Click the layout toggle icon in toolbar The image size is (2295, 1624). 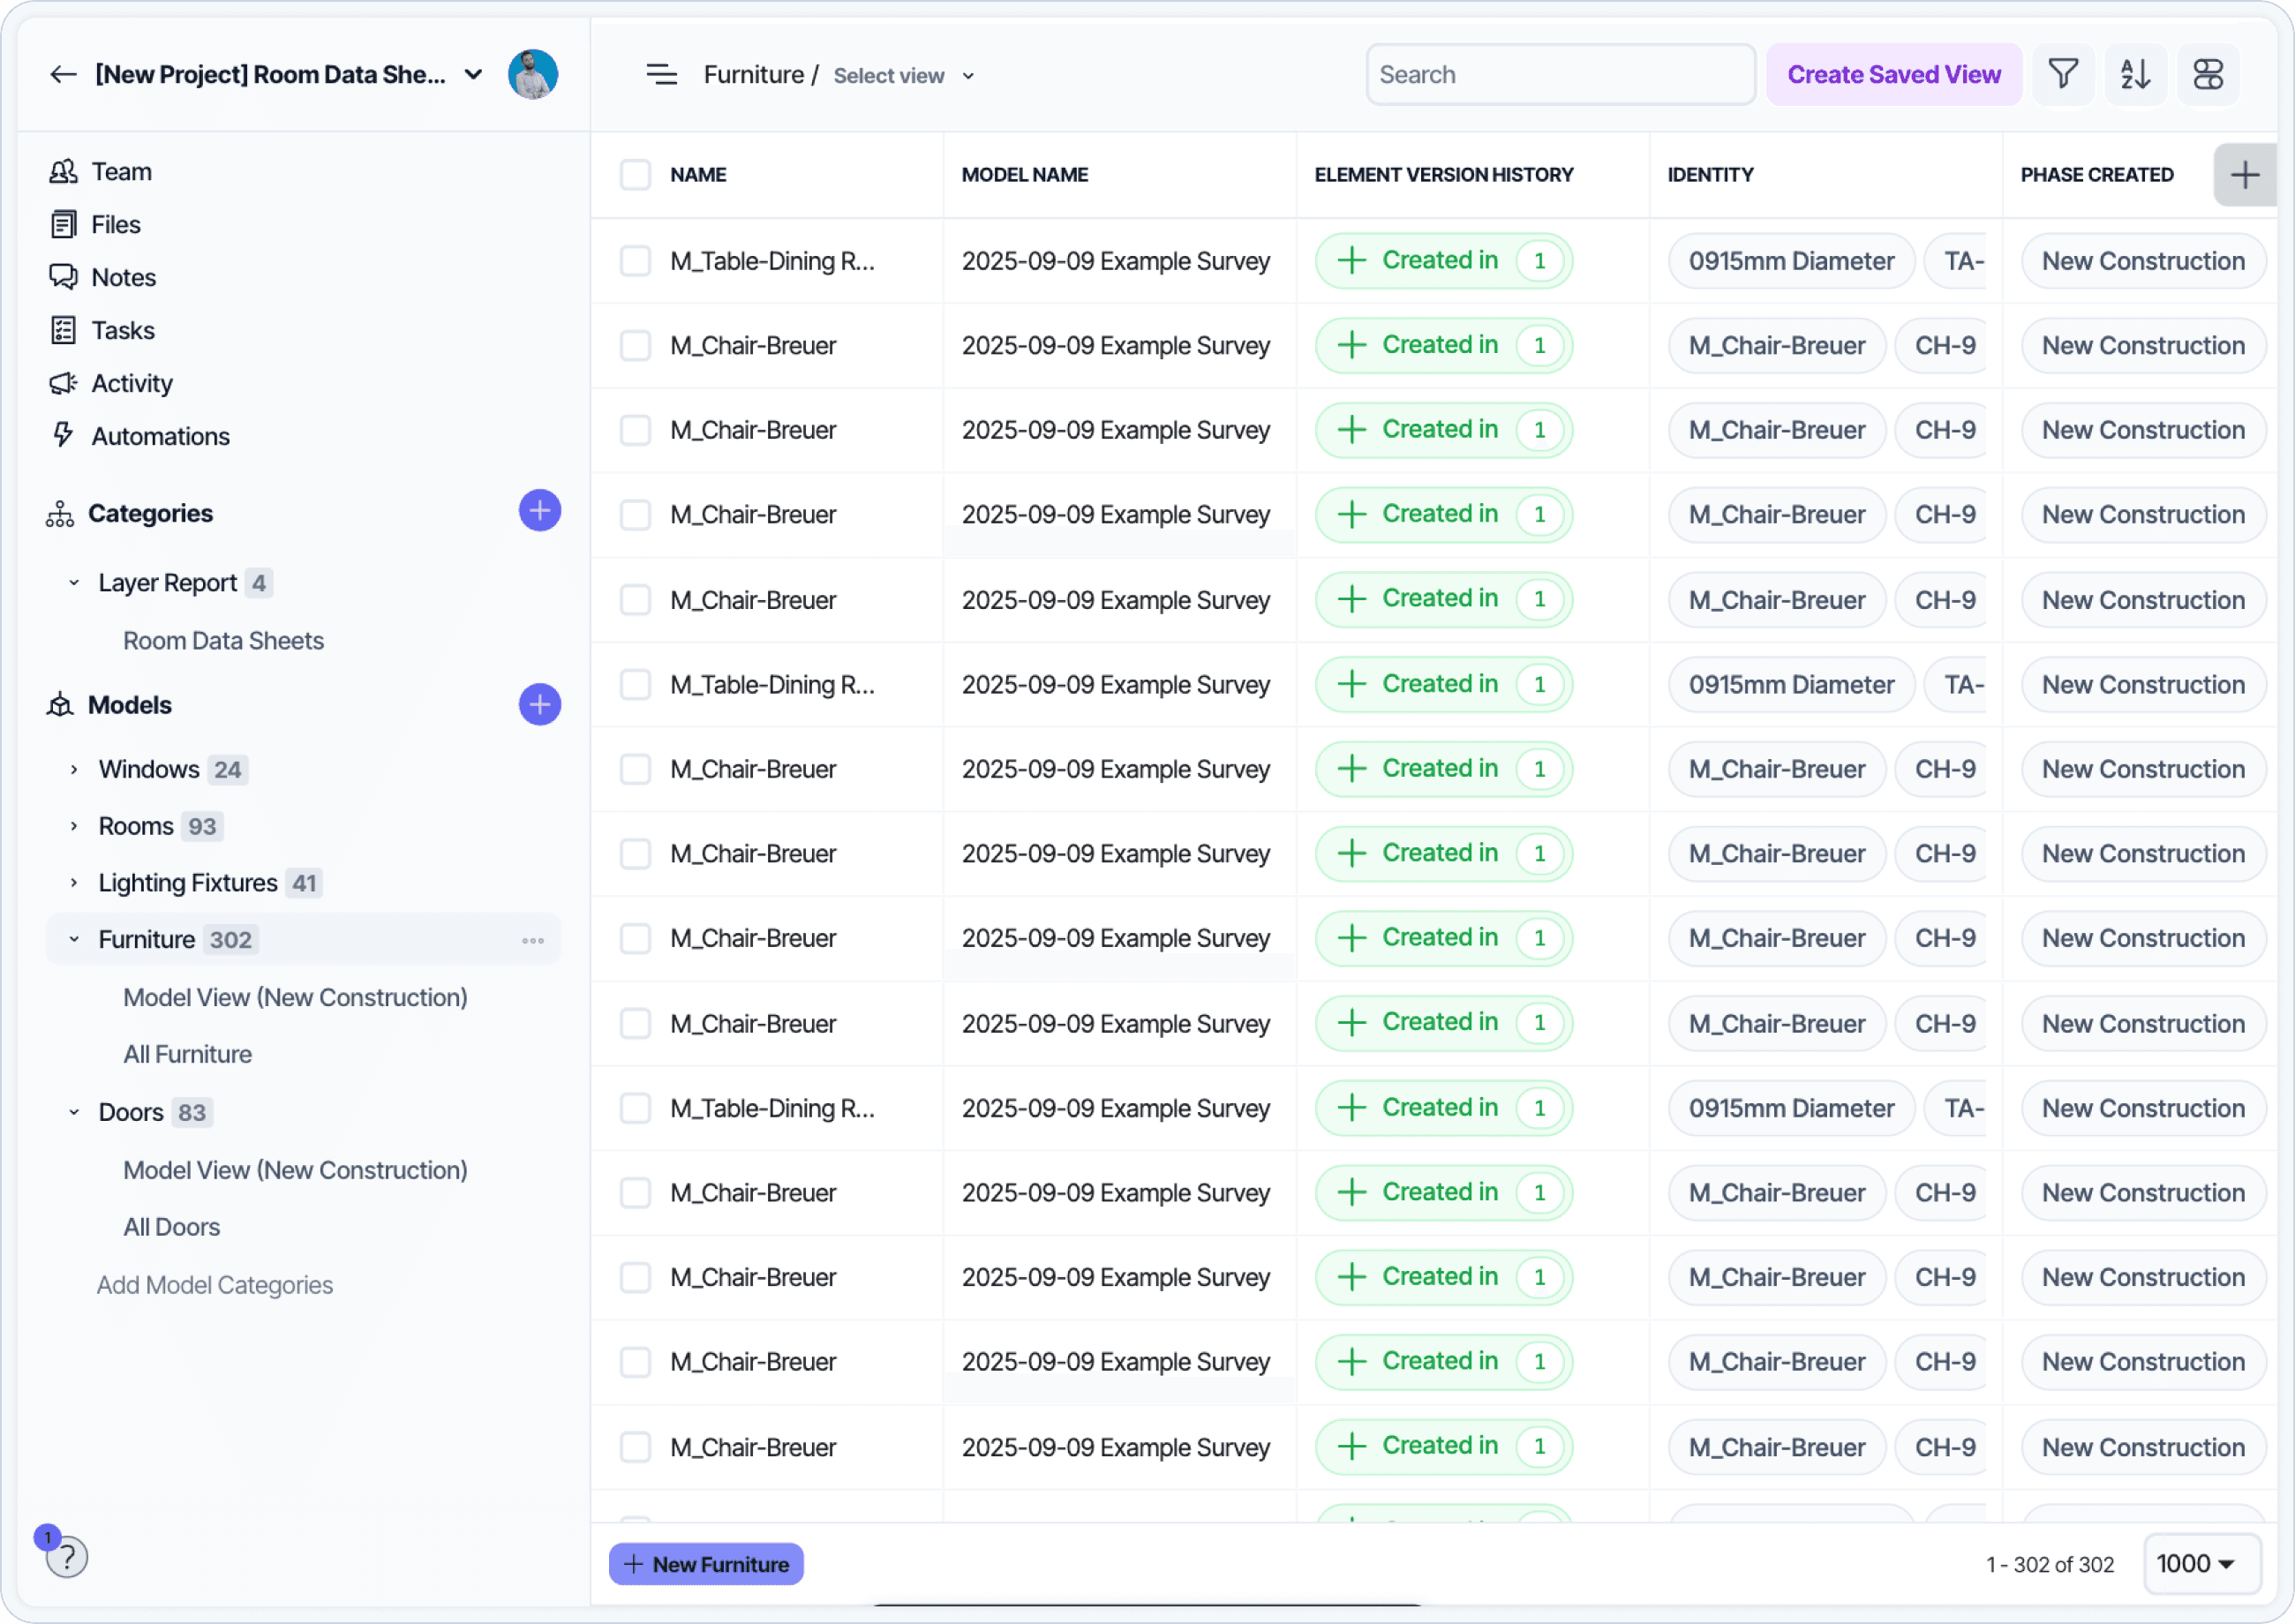pos(2208,75)
